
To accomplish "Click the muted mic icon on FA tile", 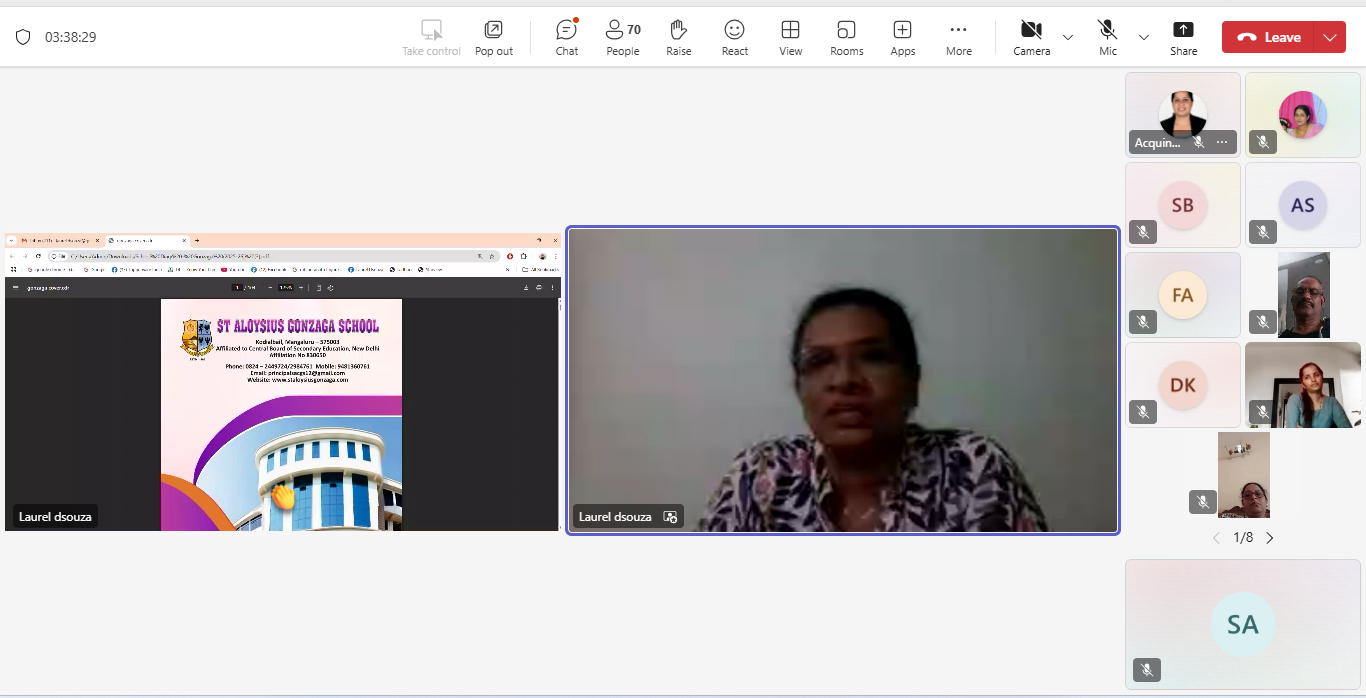I will (x=1143, y=322).
